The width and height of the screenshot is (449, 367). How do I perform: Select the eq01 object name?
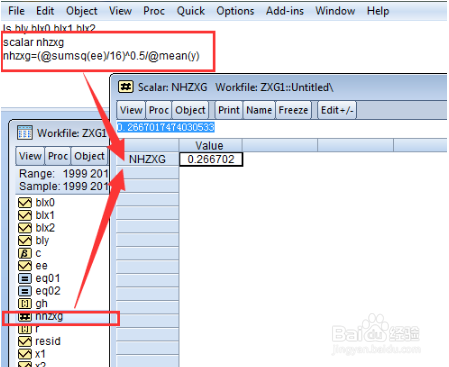pyautogui.click(x=48, y=278)
